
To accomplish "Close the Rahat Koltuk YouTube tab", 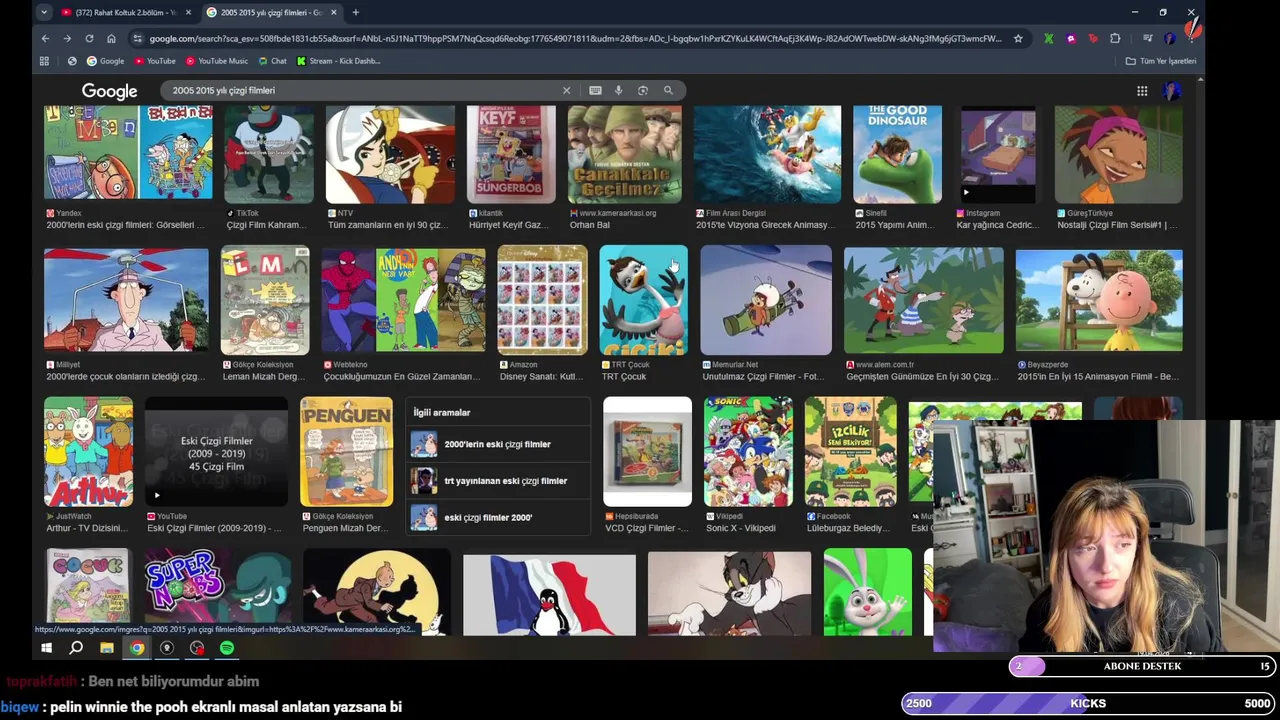I will tap(186, 12).
